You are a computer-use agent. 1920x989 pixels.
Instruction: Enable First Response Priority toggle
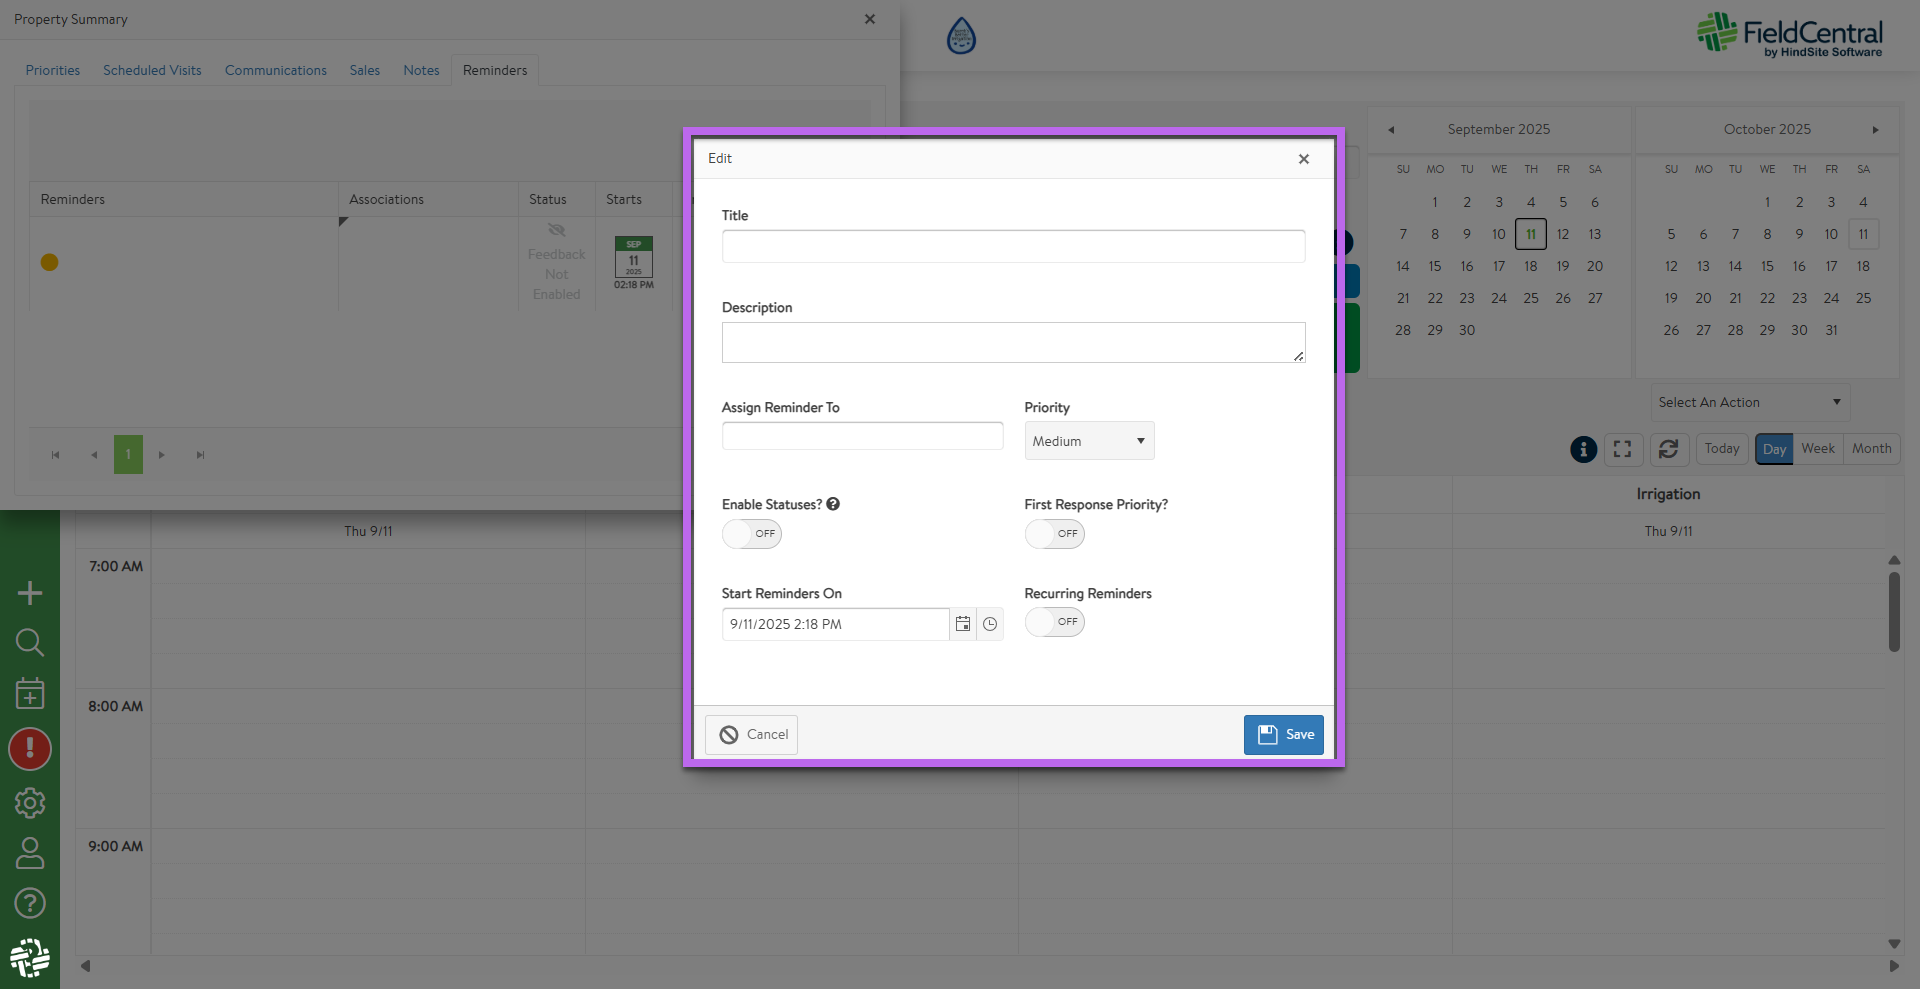pos(1054,534)
